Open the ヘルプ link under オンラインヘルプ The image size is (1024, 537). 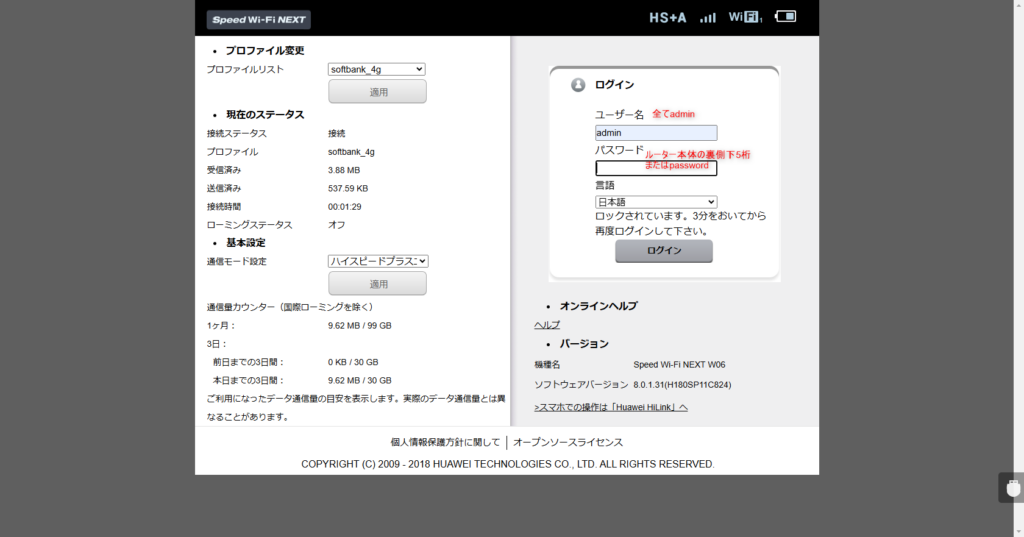tap(547, 325)
